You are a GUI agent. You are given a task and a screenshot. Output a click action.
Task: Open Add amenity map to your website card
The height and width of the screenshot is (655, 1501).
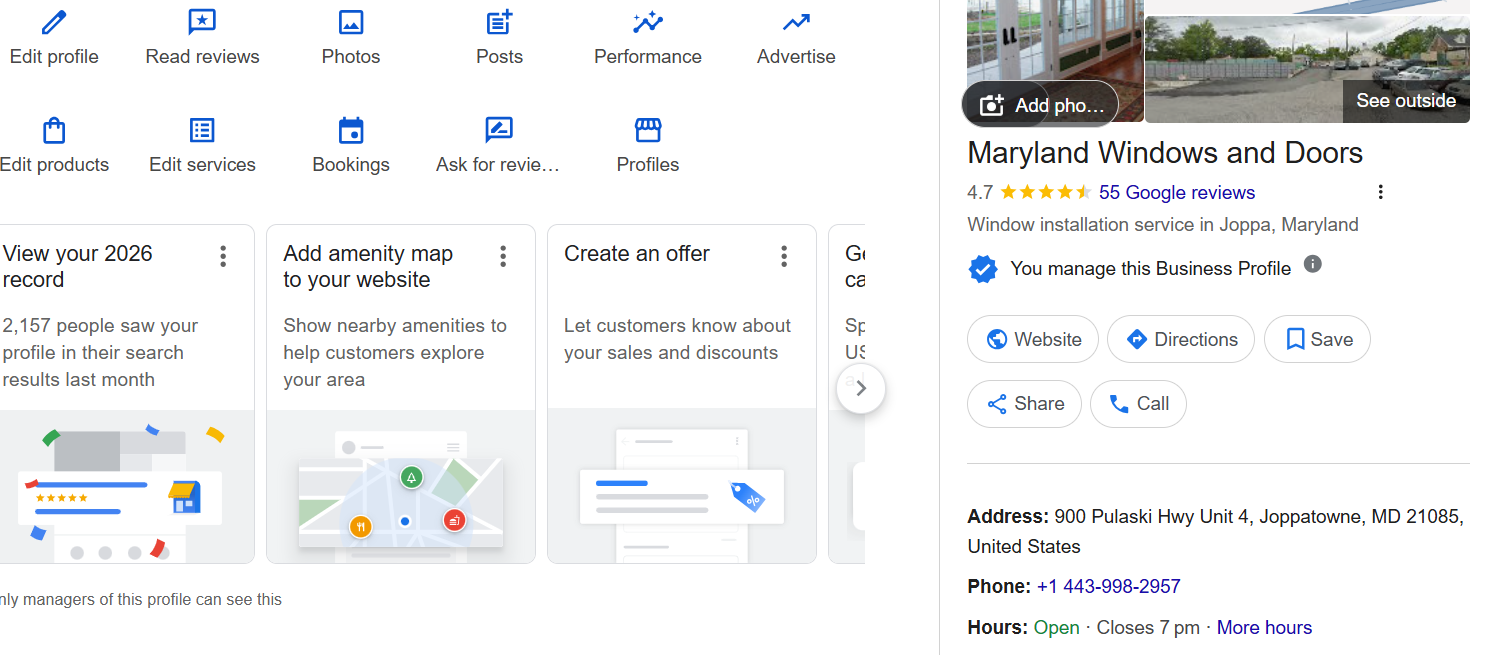[401, 394]
